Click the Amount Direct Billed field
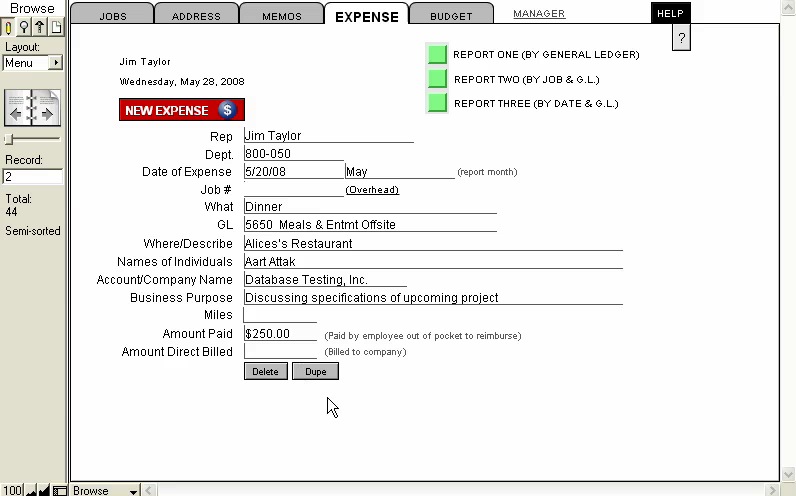Screen dimensions: 796x496 pos(280,351)
